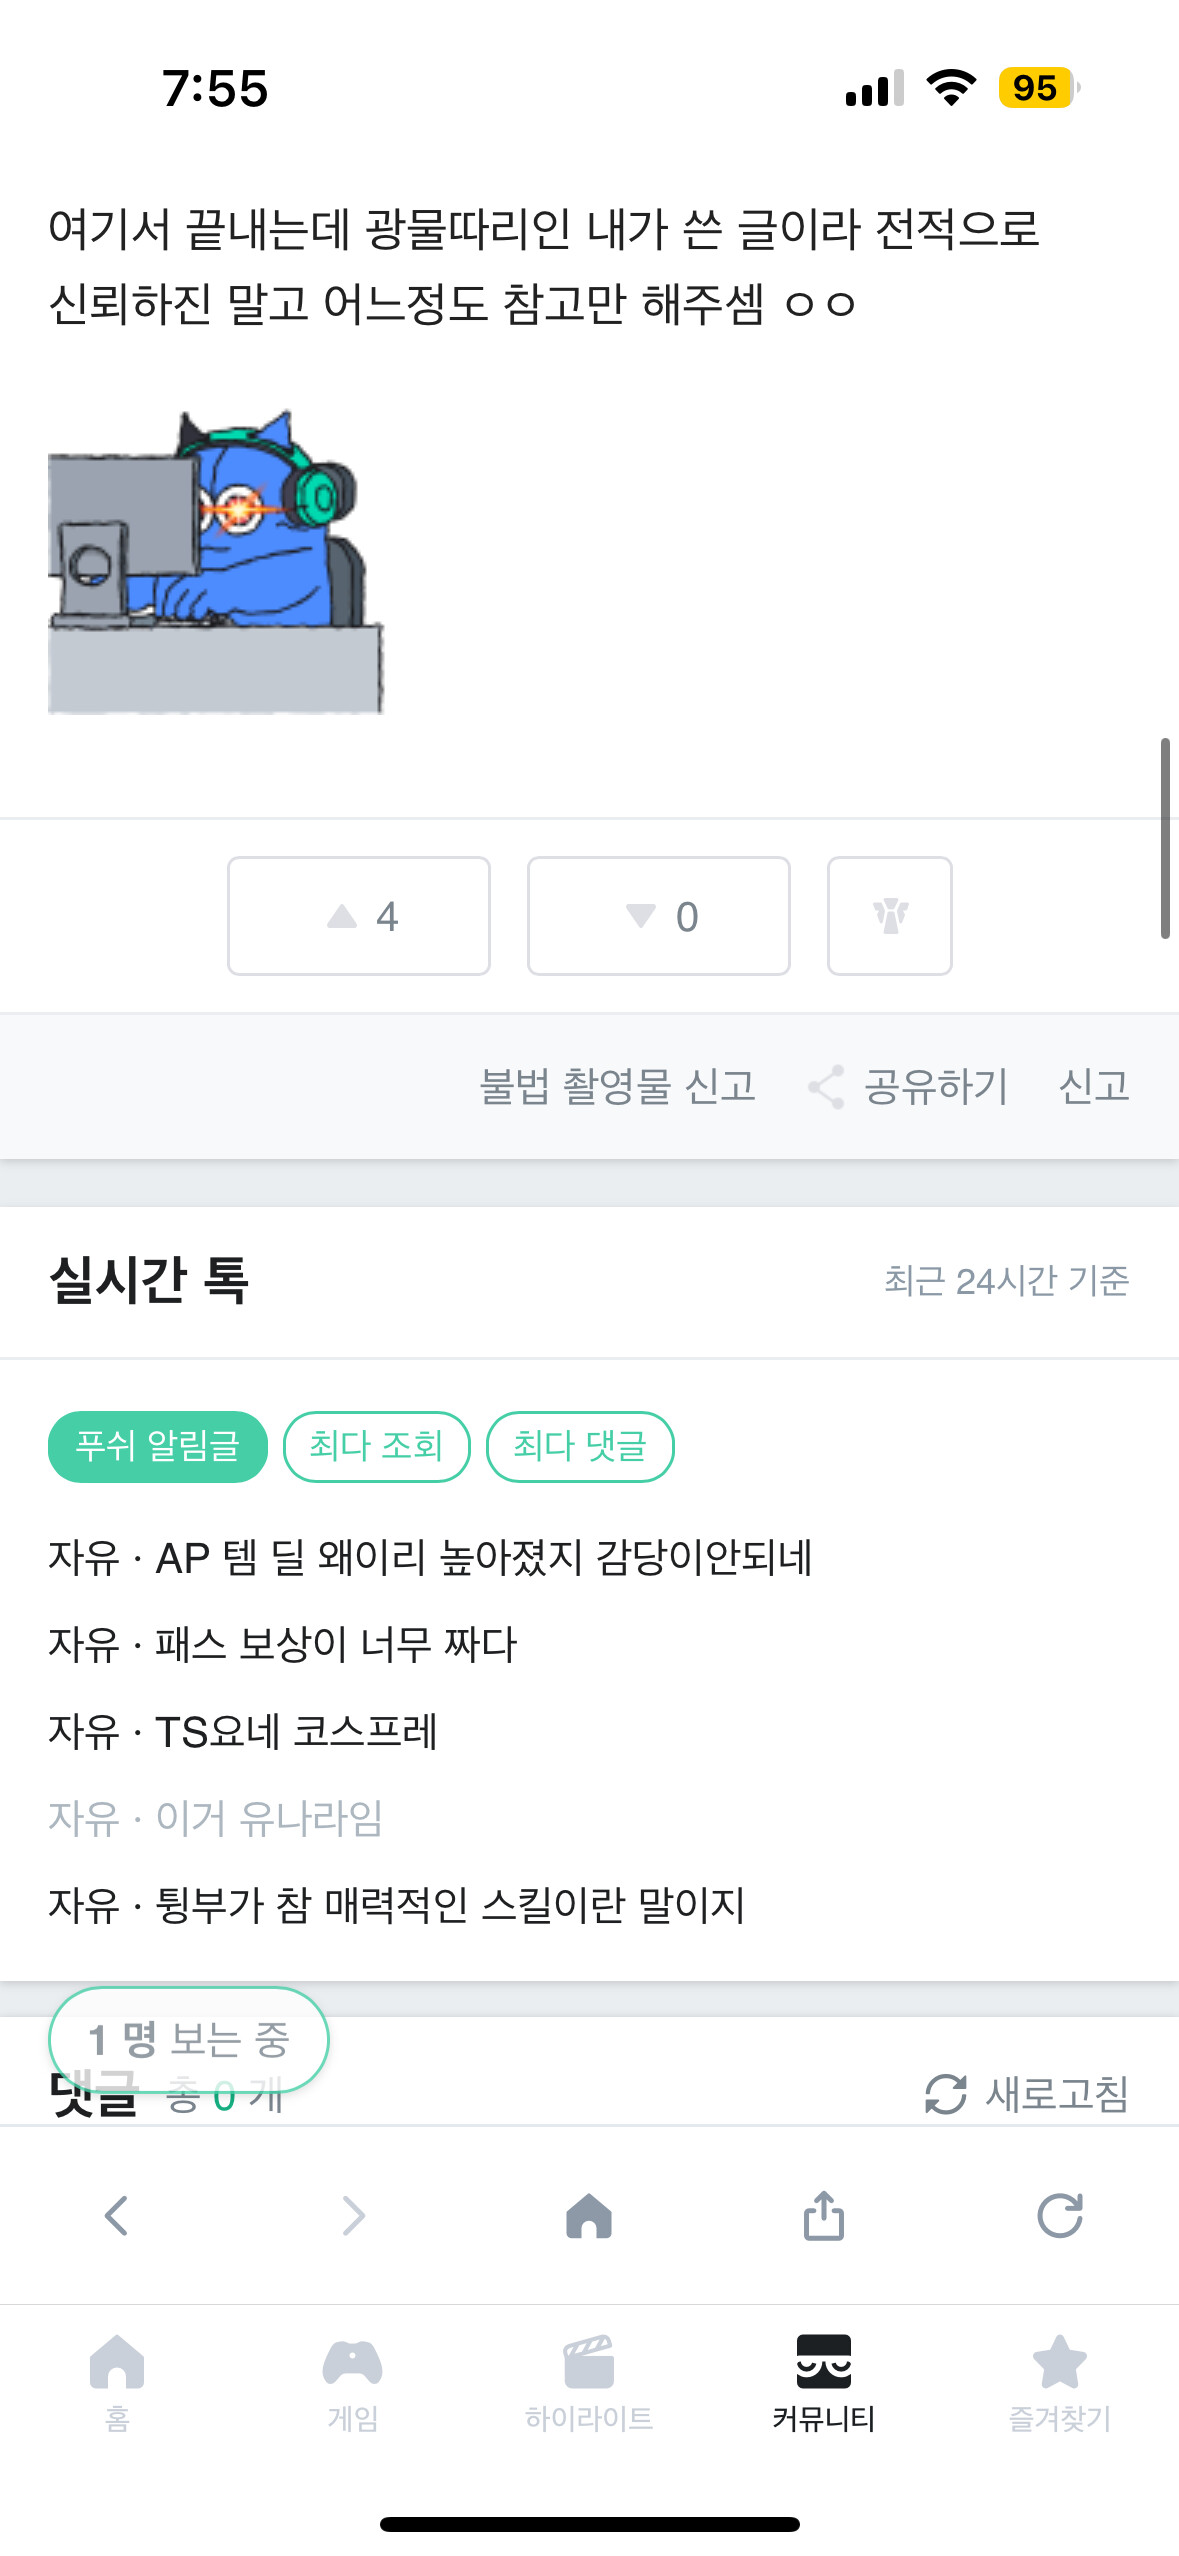Go back with the left chevron
This screenshot has height=2556, width=1179.
click(x=116, y=2216)
